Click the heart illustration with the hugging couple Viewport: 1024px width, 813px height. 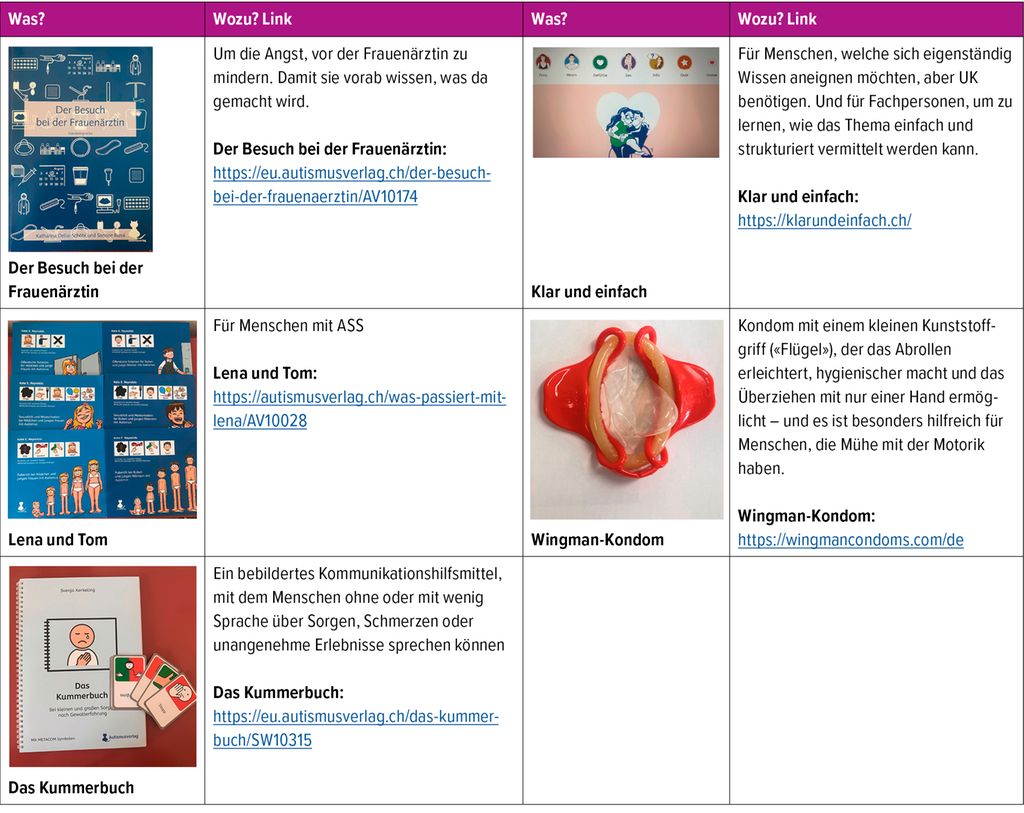click(x=627, y=123)
